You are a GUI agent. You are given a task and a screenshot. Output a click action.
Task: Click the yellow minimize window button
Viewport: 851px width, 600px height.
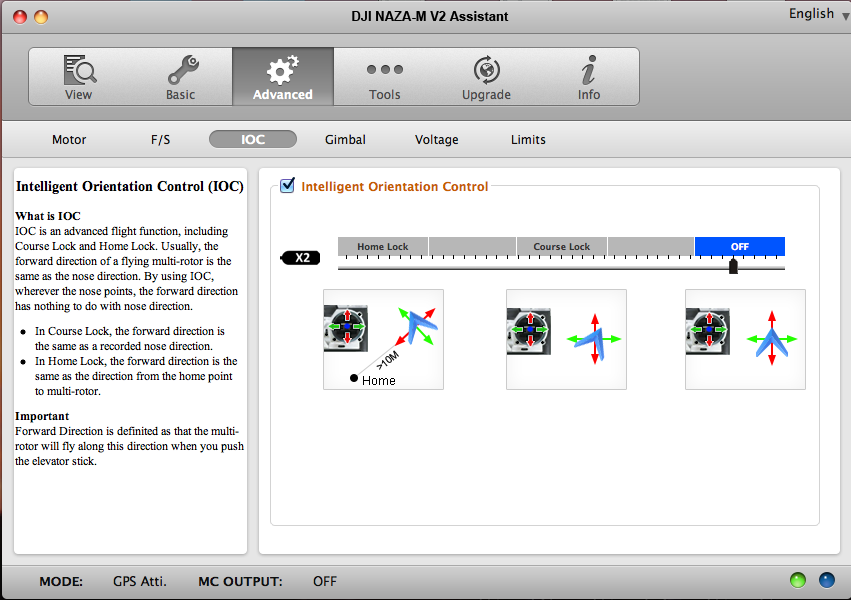tap(41, 17)
